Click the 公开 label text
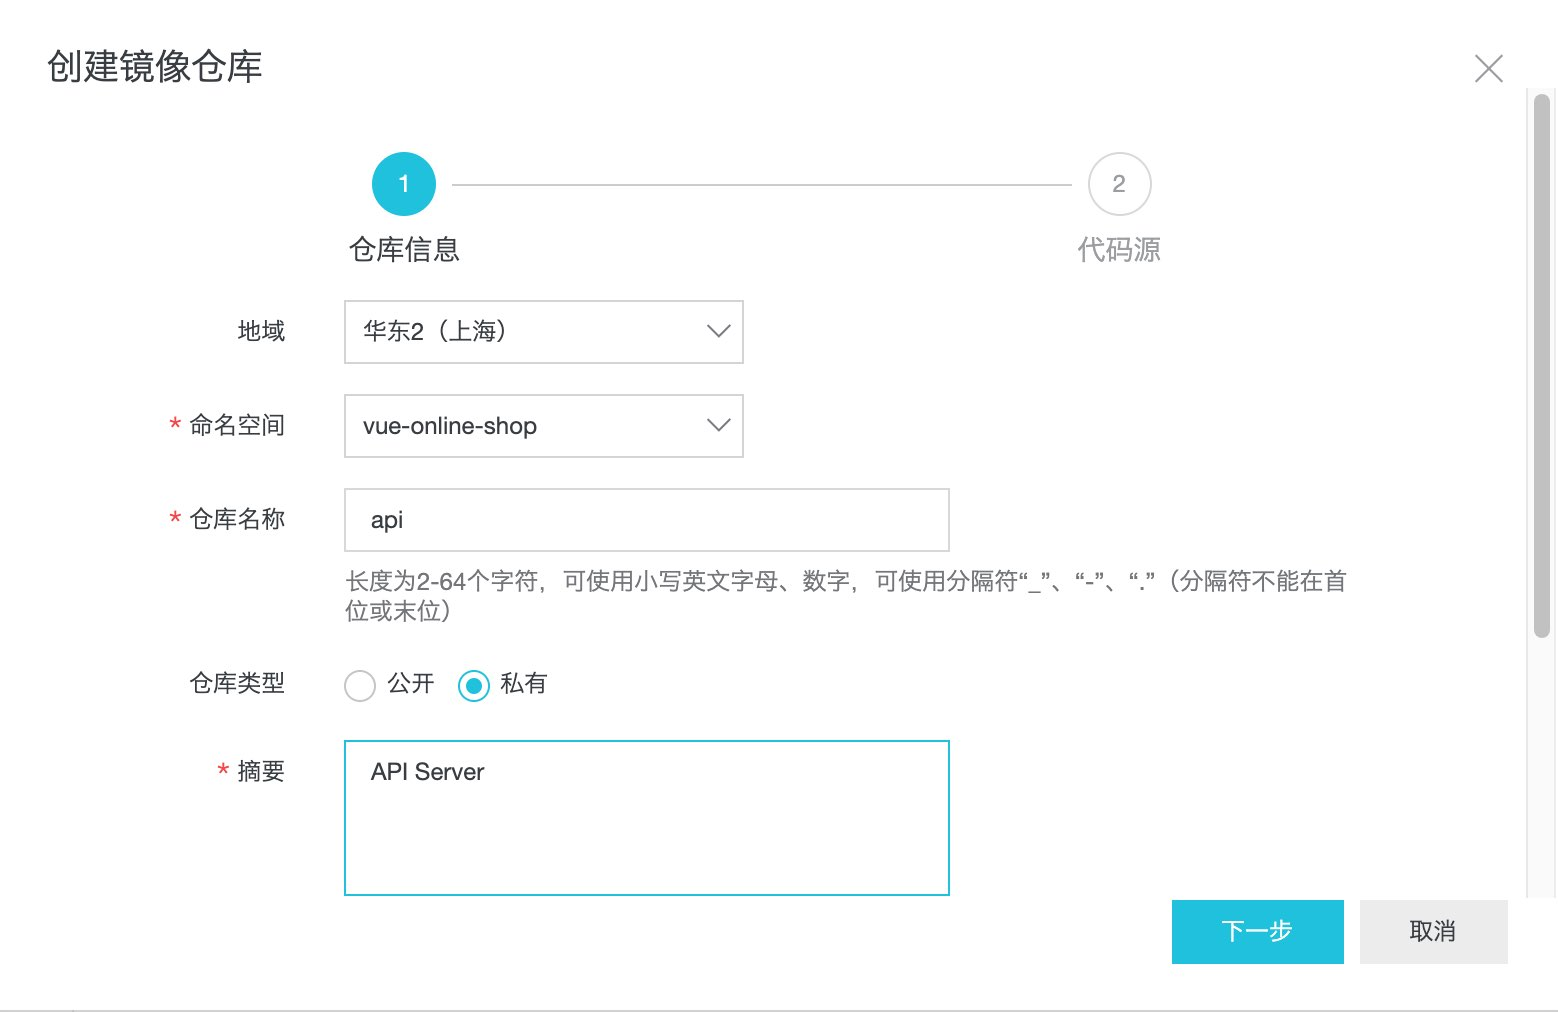The height and width of the screenshot is (1012, 1558). [411, 684]
